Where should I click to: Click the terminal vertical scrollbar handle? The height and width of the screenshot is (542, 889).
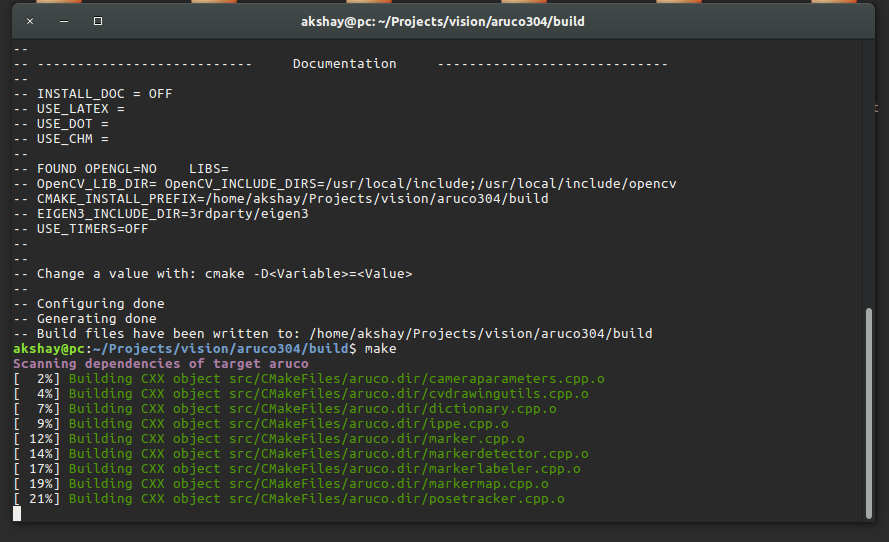click(869, 413)
